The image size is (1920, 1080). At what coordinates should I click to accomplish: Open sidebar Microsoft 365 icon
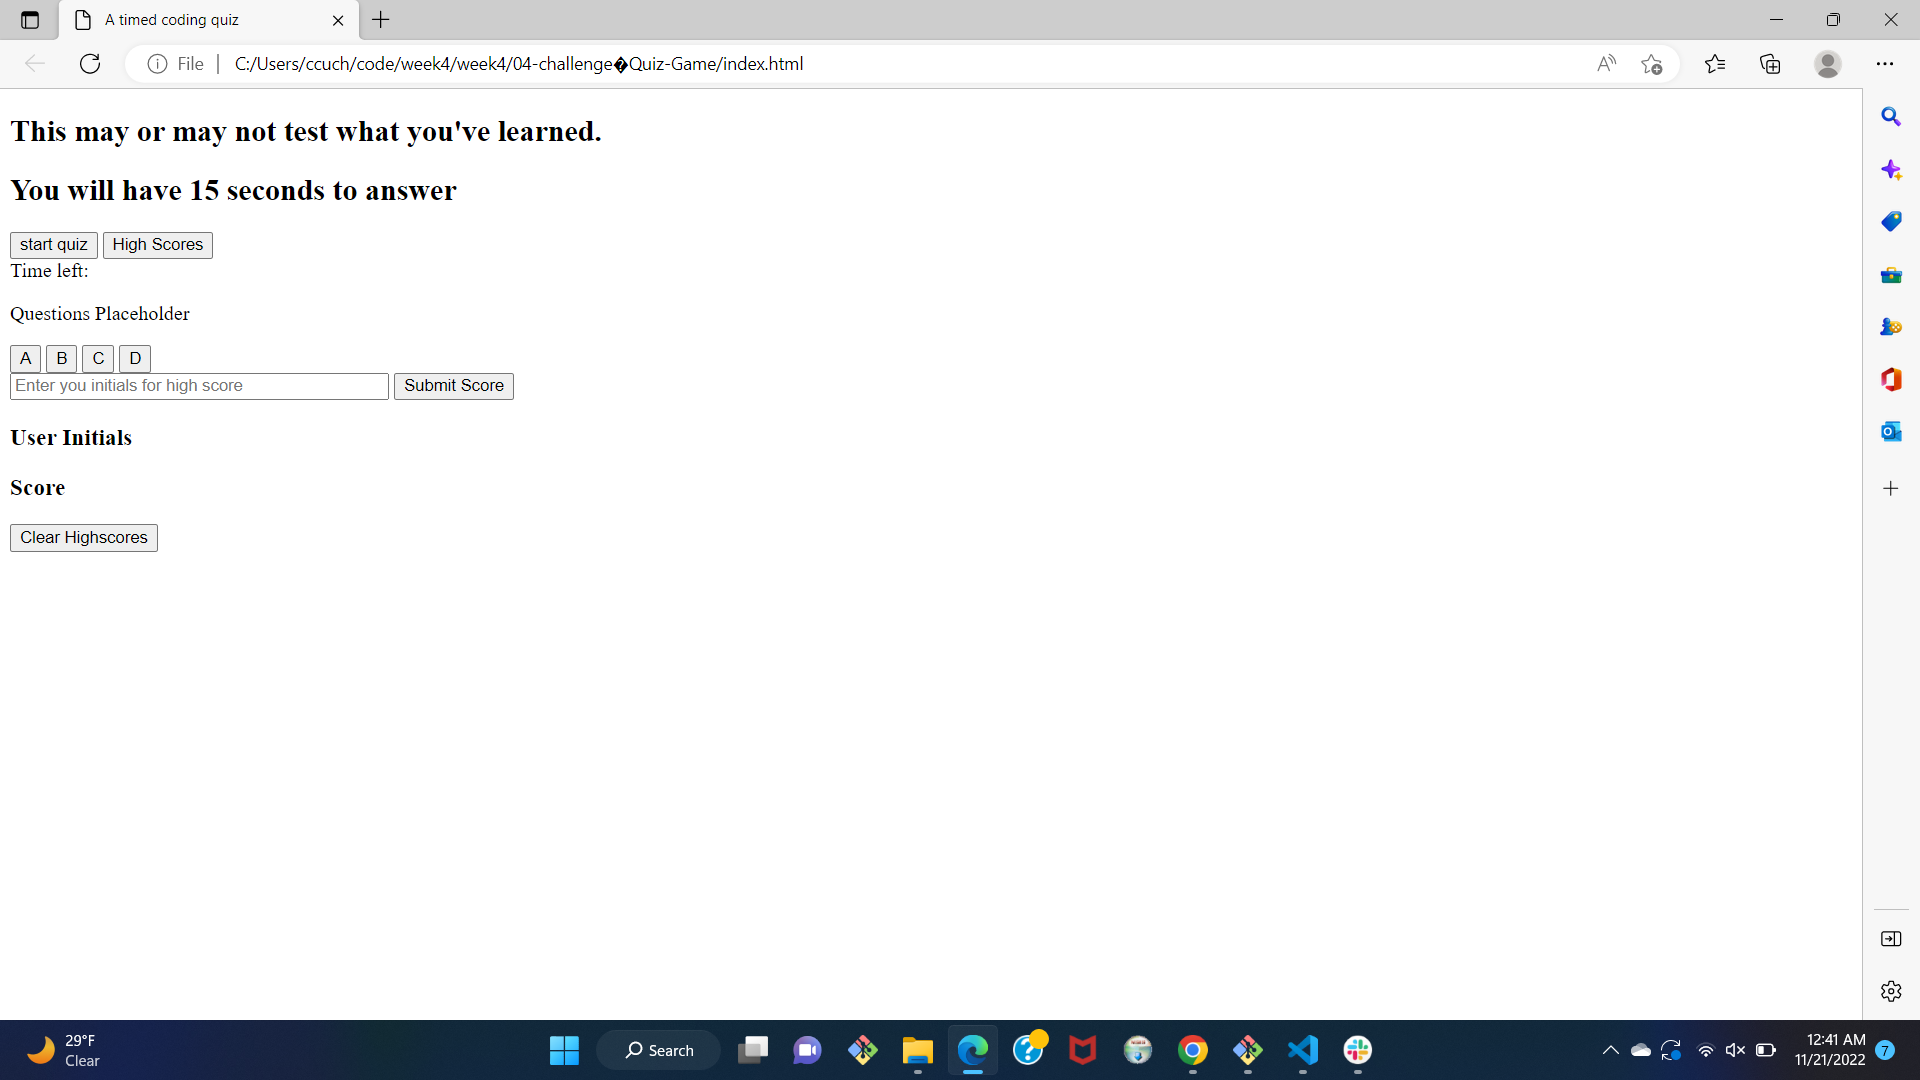pos(1891,380)
